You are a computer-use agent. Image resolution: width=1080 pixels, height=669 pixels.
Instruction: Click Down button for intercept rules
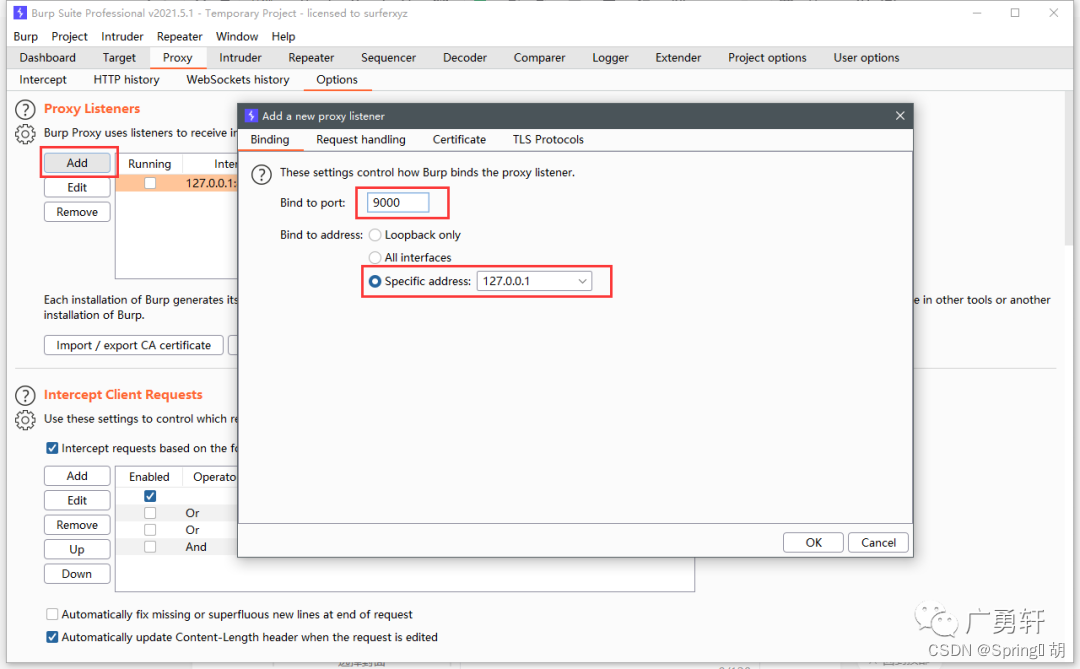click(x=77, y=574)
